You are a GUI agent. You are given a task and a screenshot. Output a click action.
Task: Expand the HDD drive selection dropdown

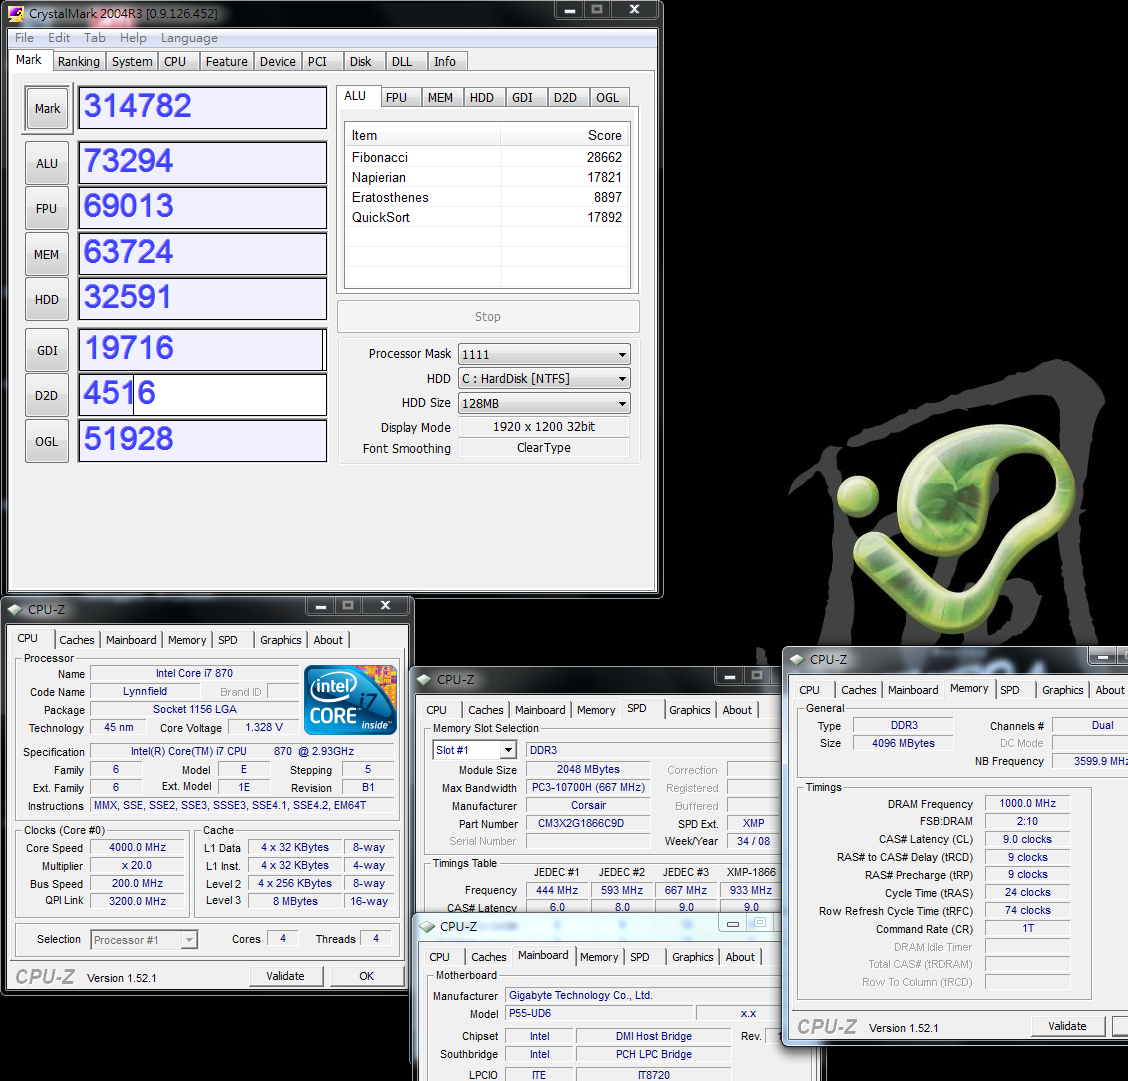[544, 379]
